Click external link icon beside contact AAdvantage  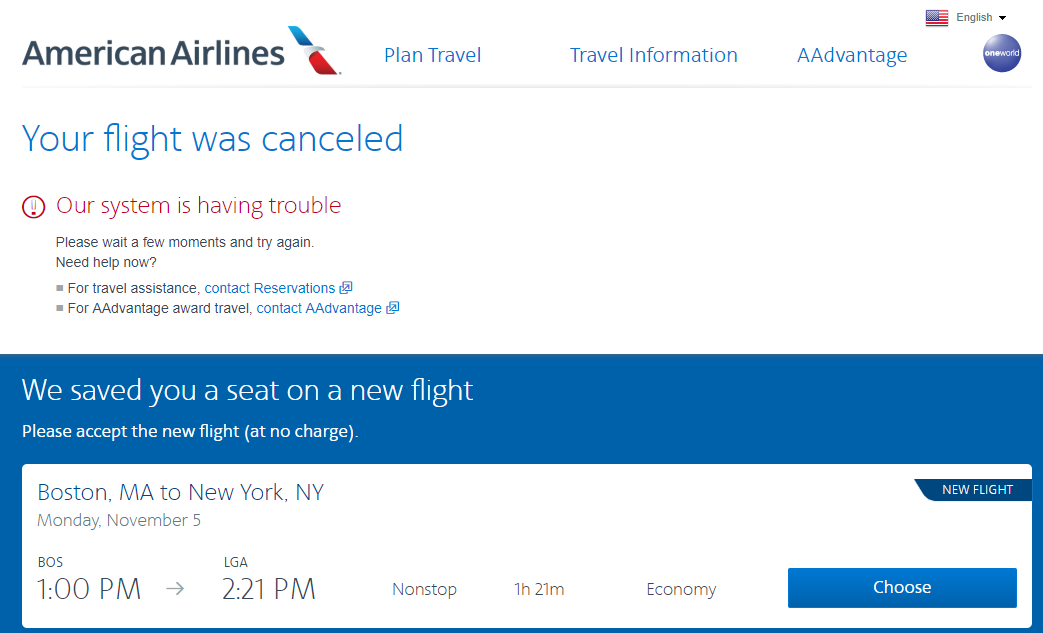(x=393, y=308)
